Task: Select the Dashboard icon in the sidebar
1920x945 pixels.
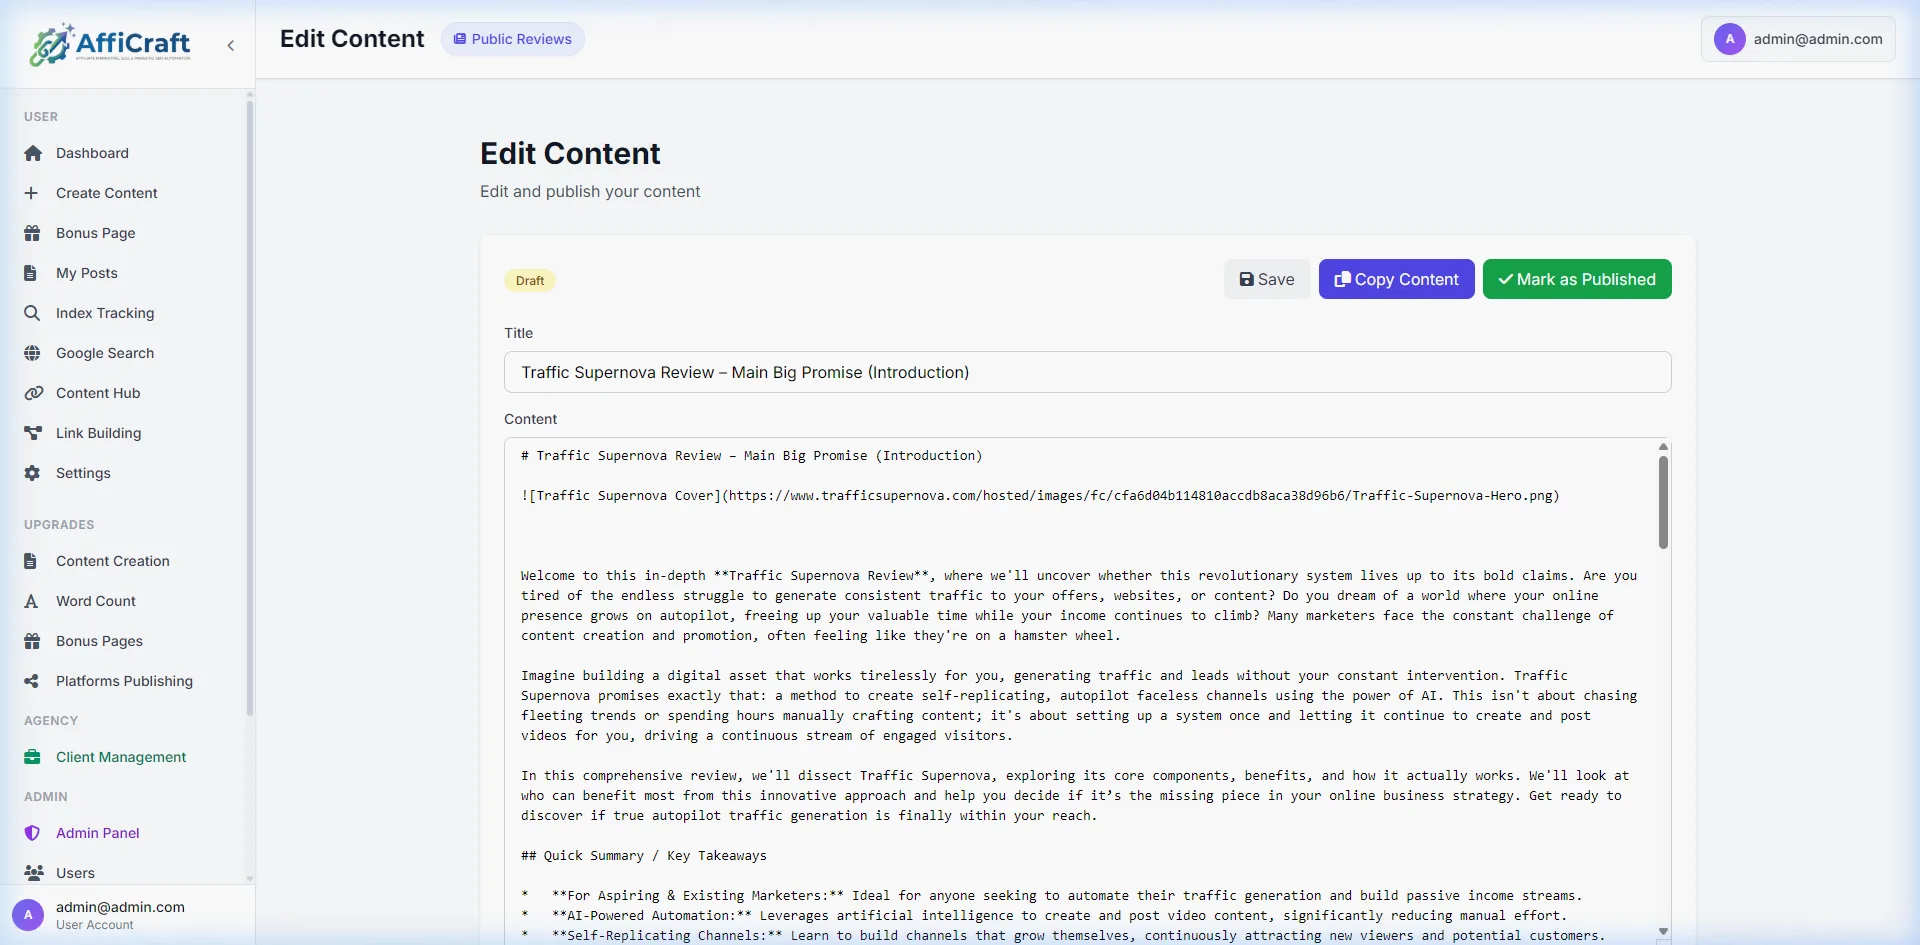Action: click(33, 153)
